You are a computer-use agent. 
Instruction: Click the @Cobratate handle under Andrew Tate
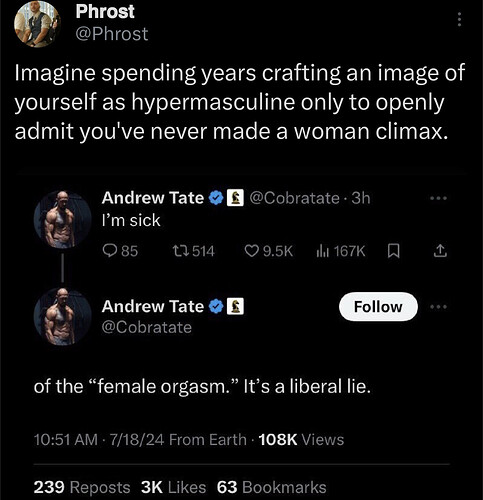click(147, 327)
